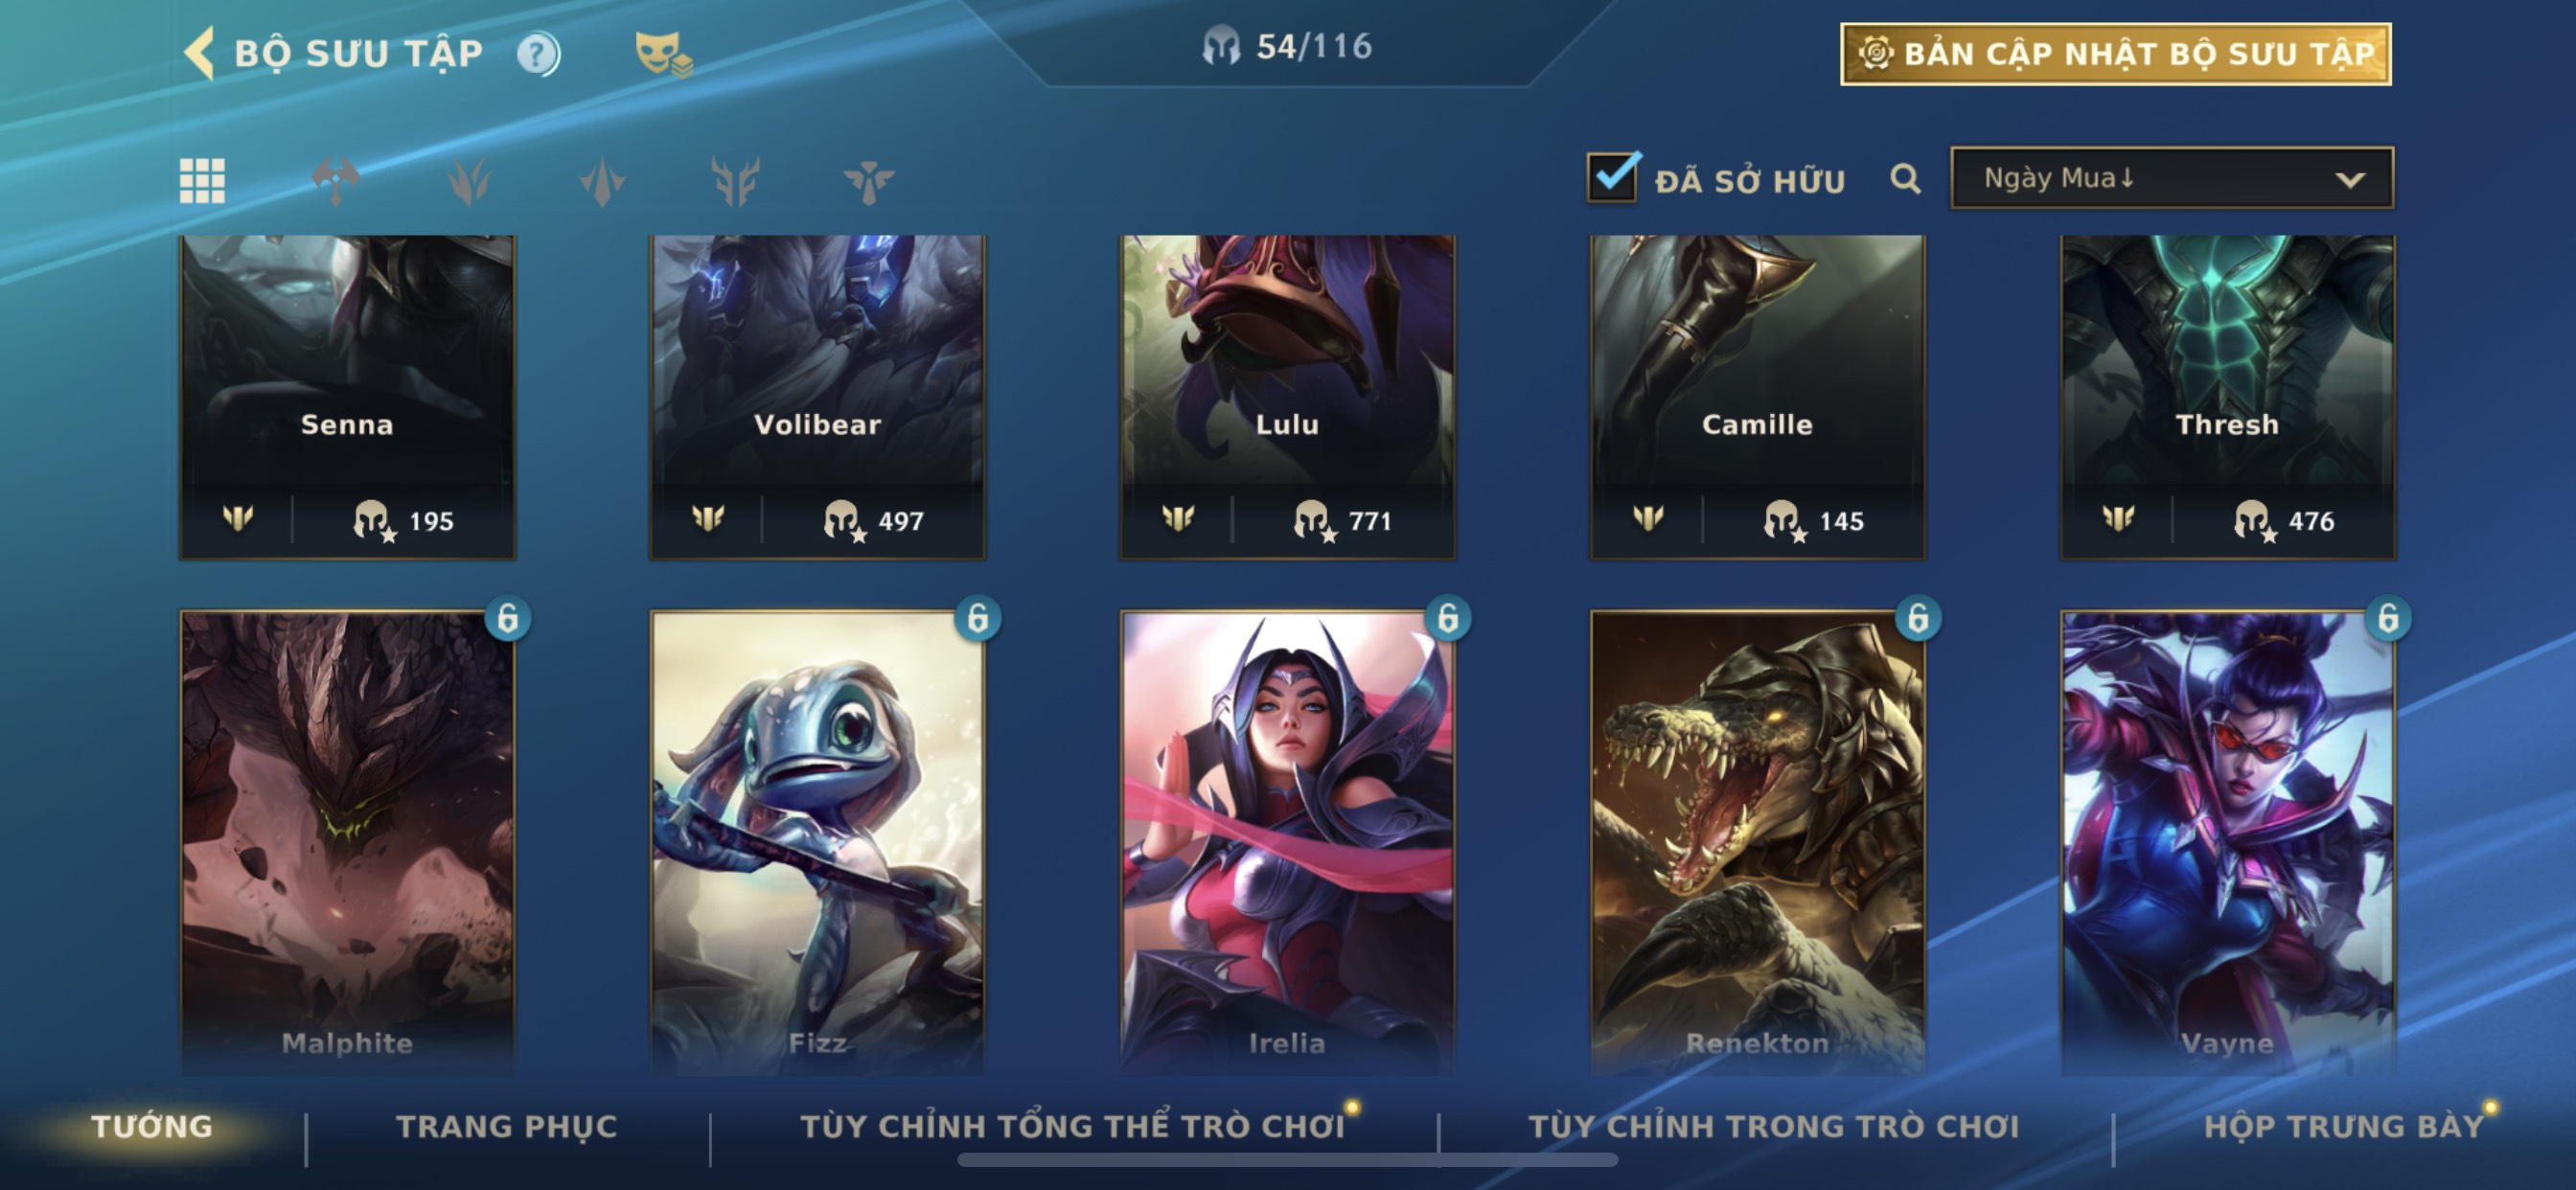Filter by the first role icon after the grid
Screen dimensions: 2576x1190
coord(335,181)
